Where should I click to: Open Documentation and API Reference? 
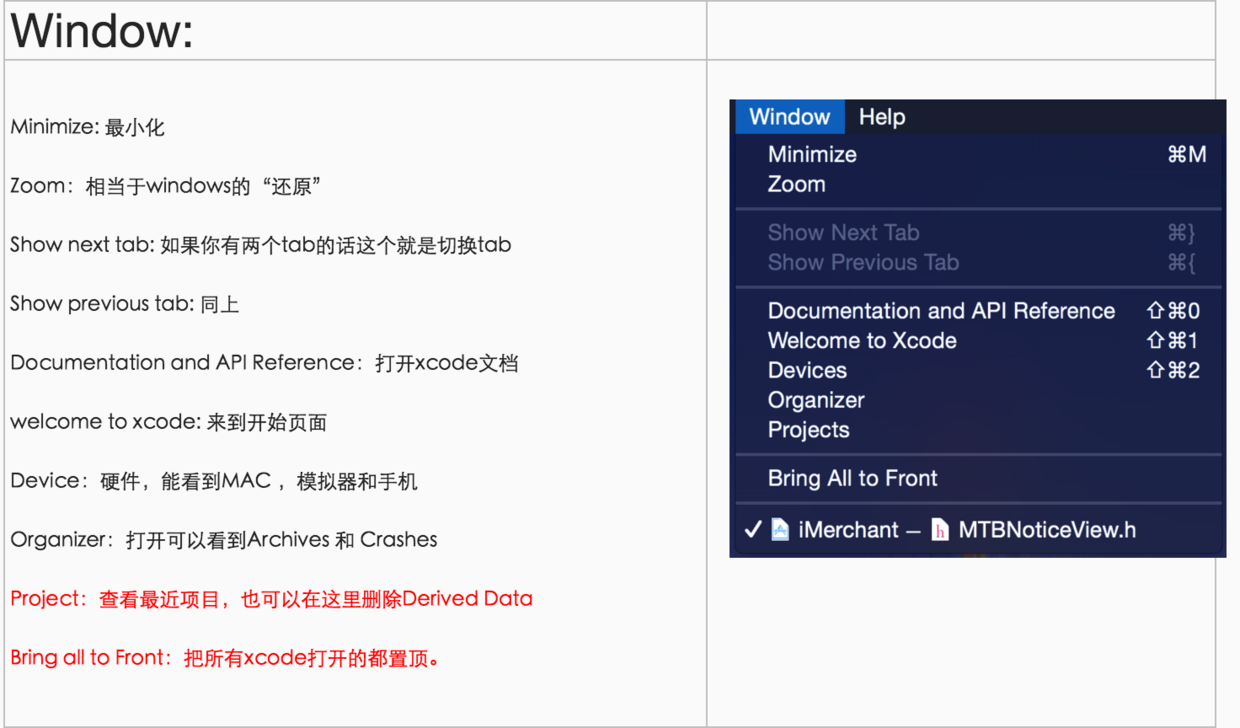click(x=979, y=311)
